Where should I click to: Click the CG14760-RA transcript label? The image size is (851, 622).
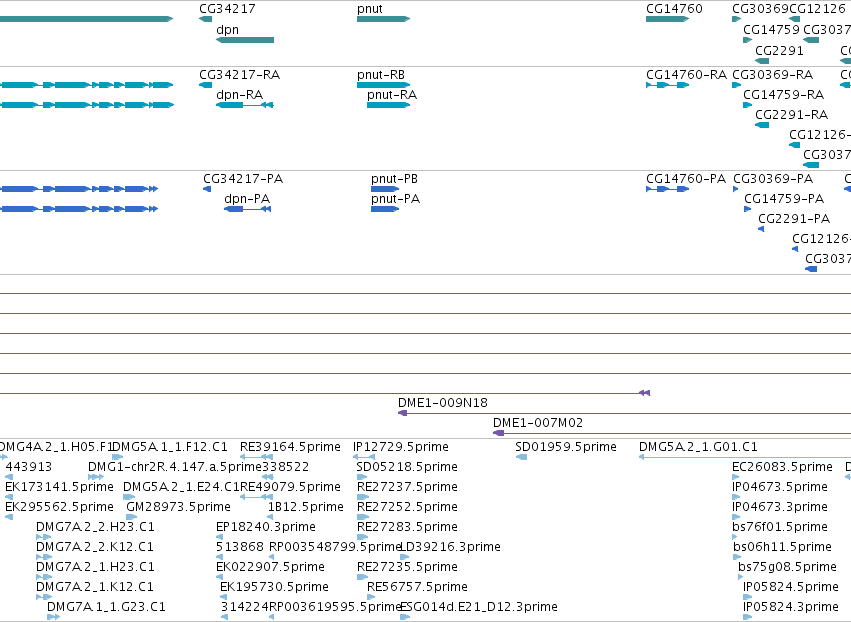pos(687,75)
